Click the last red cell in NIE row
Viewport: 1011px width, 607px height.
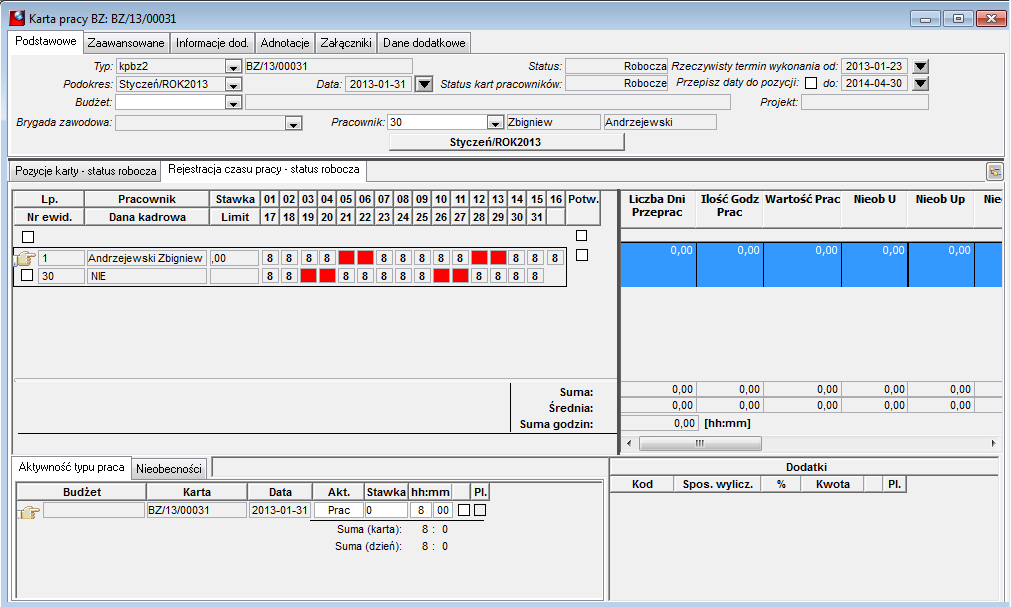[x=460, y=276]
